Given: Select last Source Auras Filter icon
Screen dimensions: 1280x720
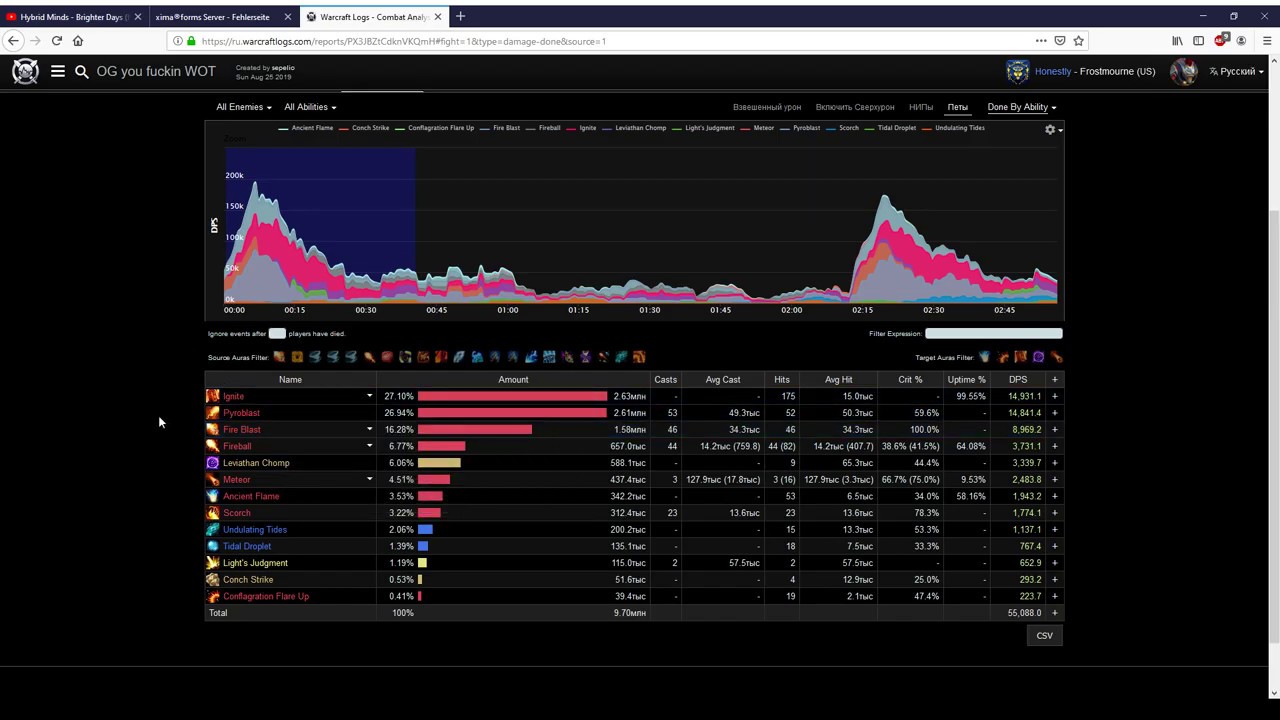Looking at the screenshot, I should 639,357.
